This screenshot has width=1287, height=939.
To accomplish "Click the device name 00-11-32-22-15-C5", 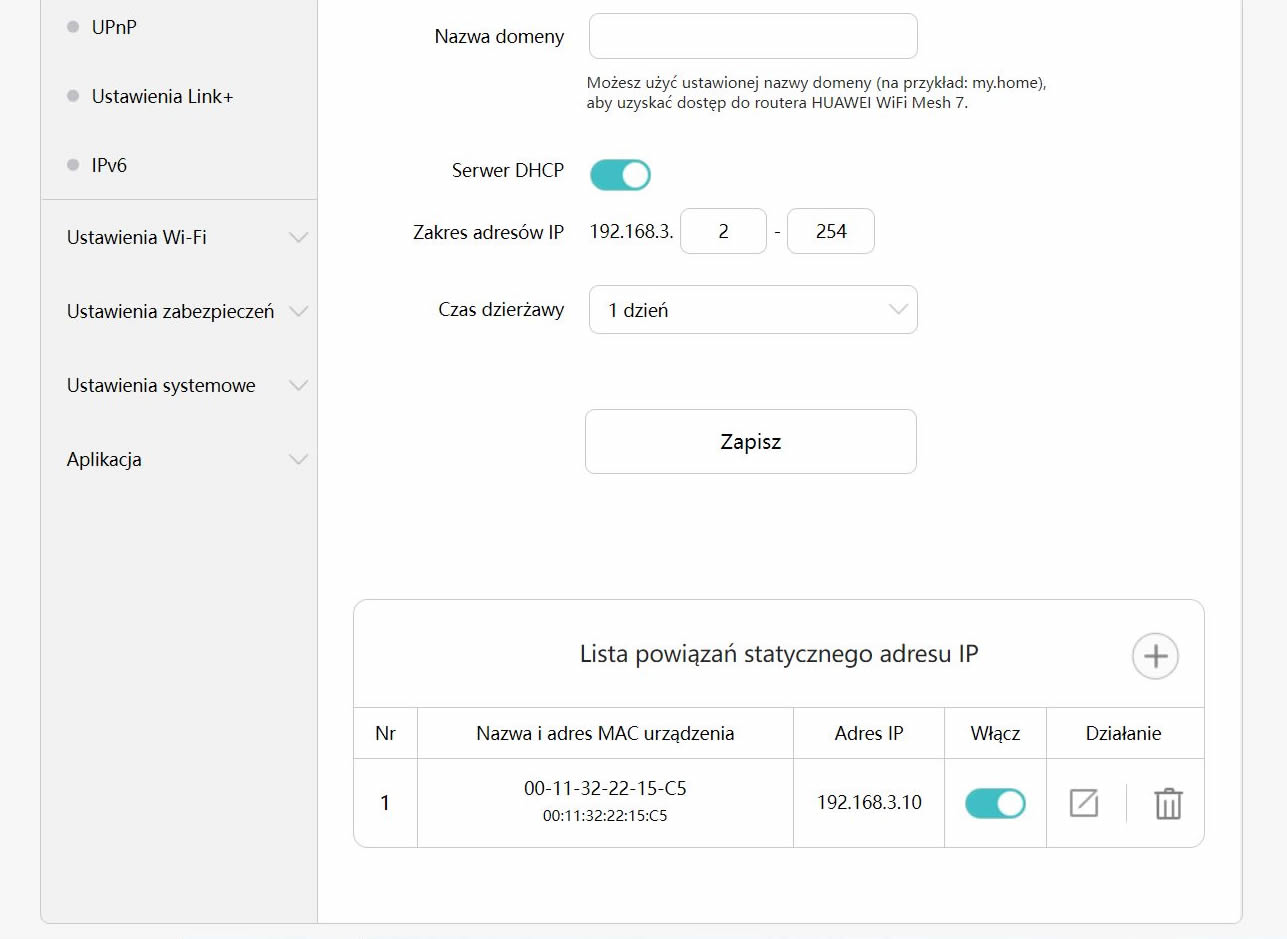I will coord(605,789).
